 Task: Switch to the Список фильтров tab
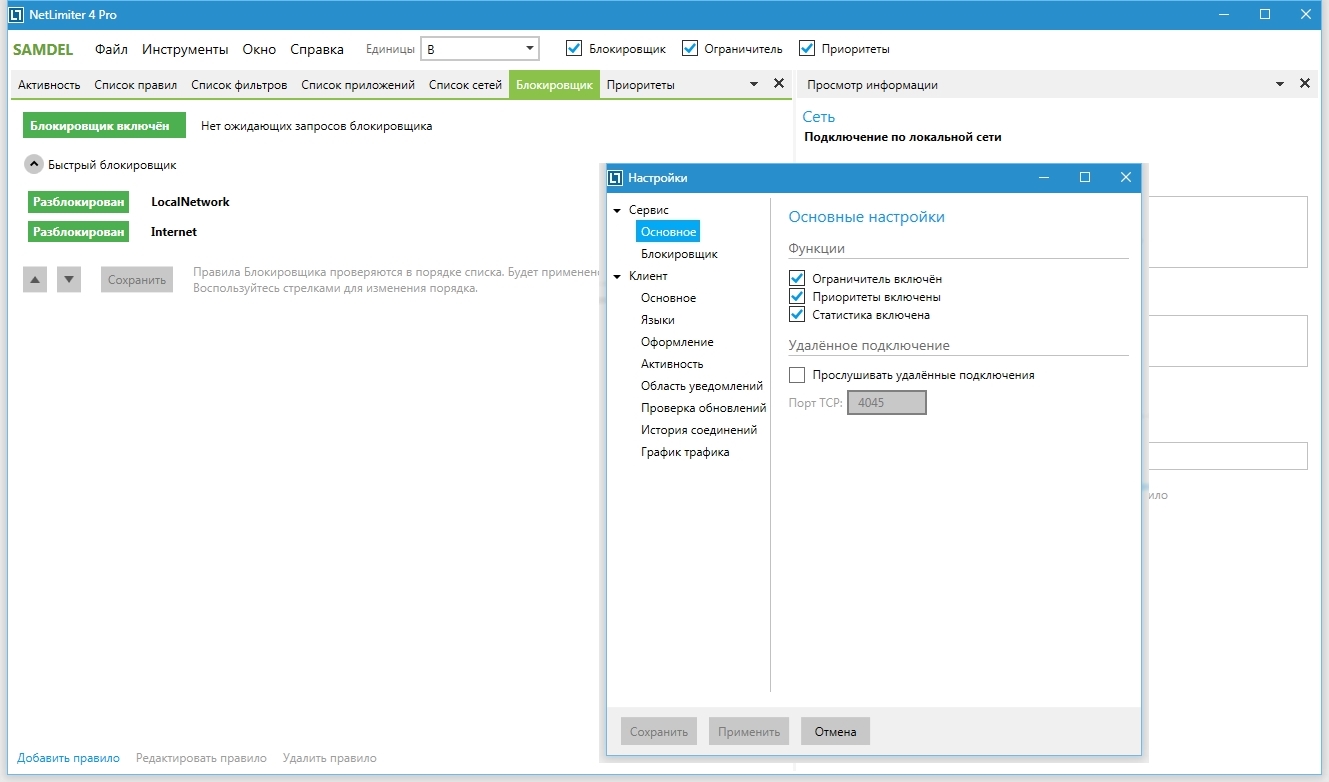coord(239,85)
